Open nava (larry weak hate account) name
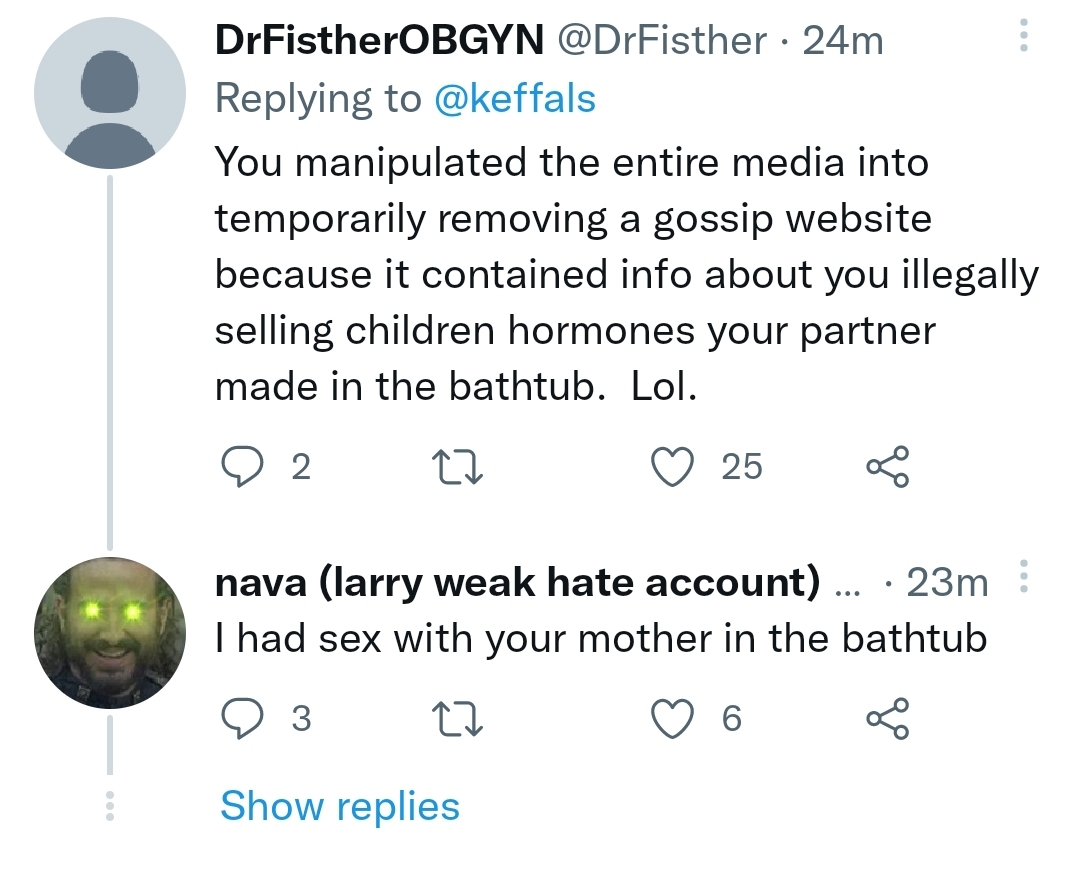Screen dimensions: 1080x869 (518, 583)
